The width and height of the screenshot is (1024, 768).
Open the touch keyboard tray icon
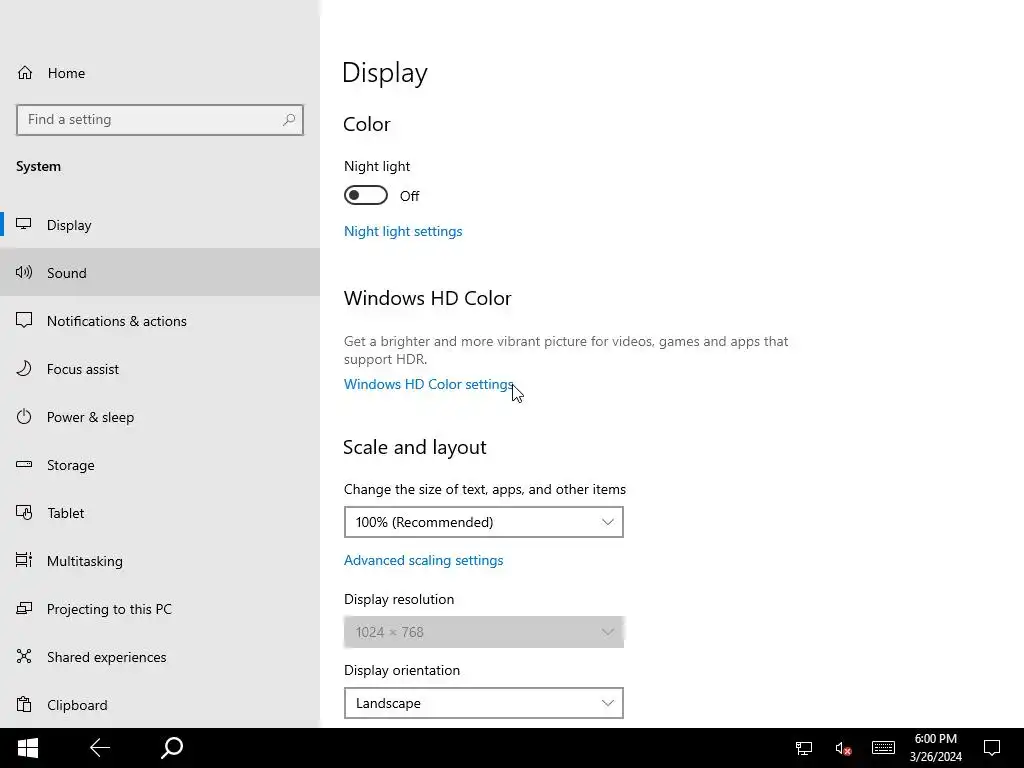point(883,748)
